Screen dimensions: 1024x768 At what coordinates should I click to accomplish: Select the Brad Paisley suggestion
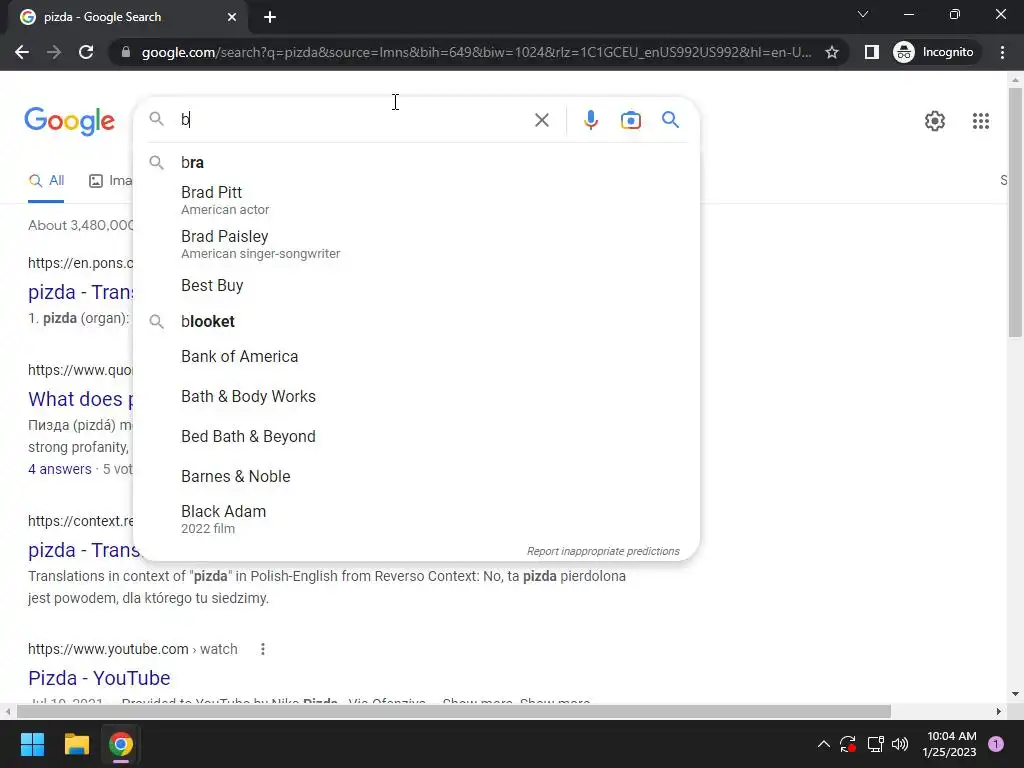pos(416,244)
